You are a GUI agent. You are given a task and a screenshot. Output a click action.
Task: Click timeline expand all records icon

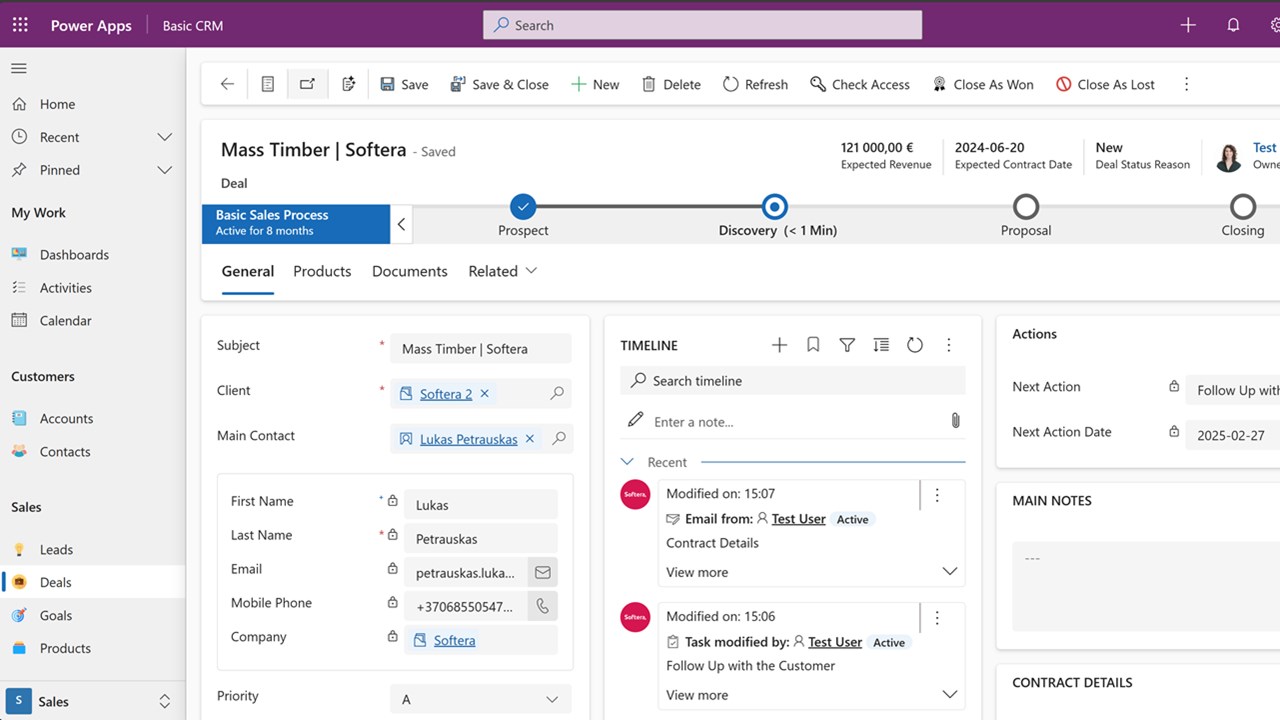tap(881, 345)
